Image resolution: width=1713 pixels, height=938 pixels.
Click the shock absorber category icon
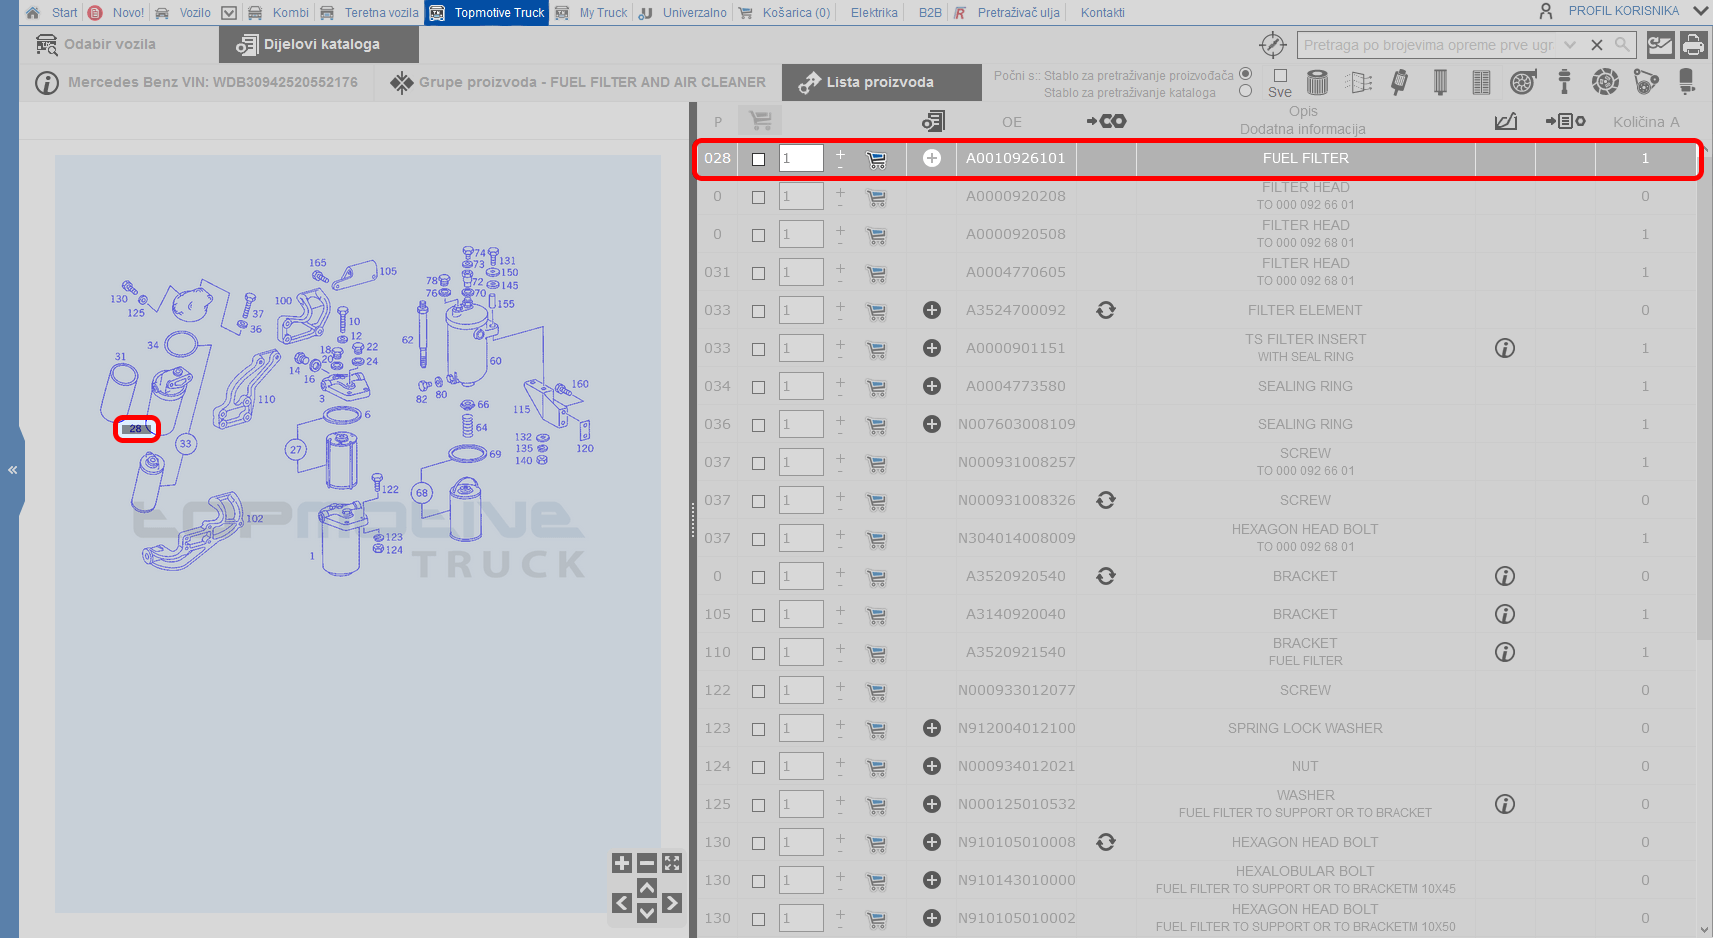tap(1564, 82)
